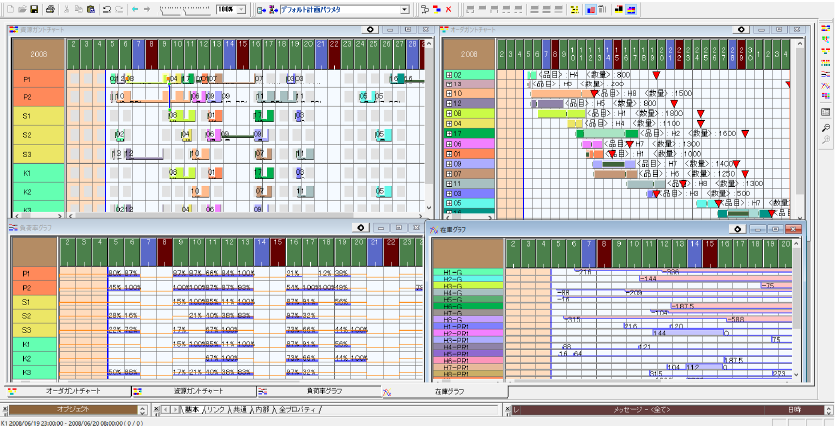This screenshot has height=427, width=835.
Task: Select the 基本 property tab
Action: (192, 410)
